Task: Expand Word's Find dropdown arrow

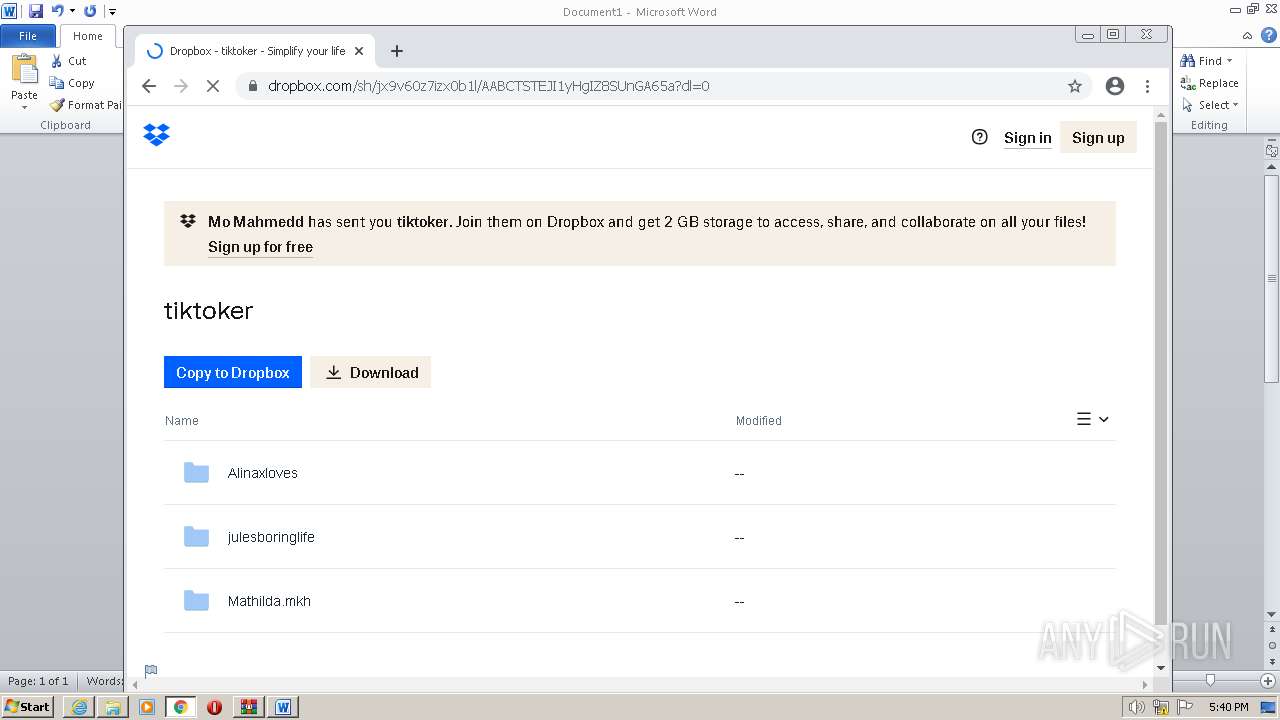Action: [1229, 61]
